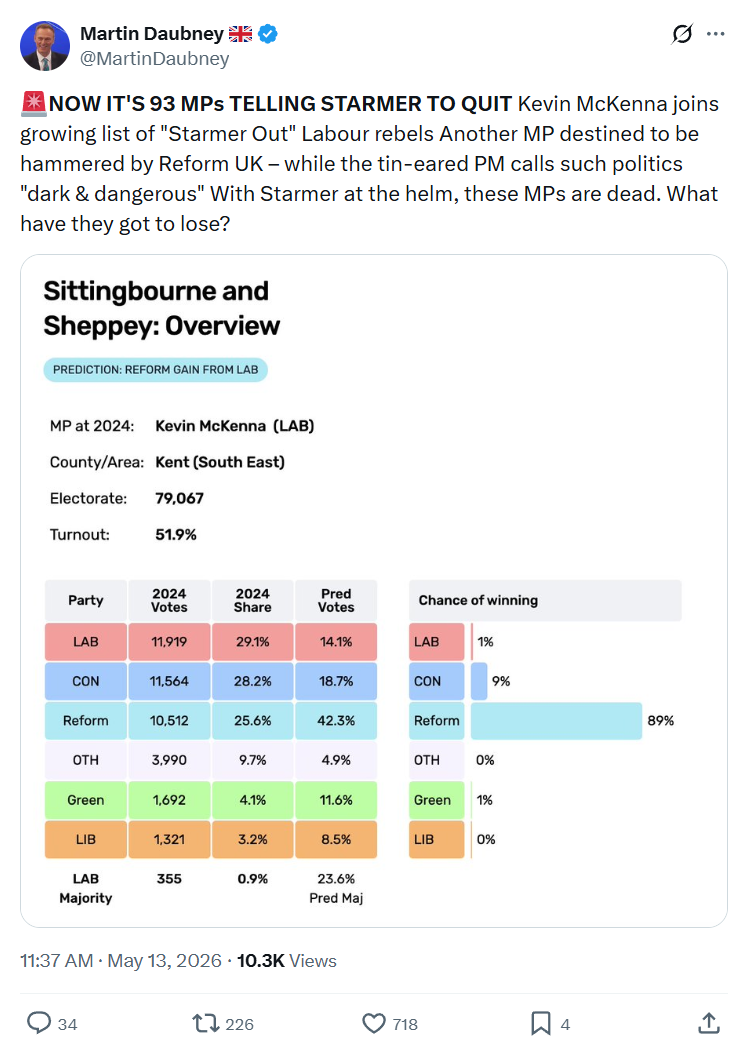This screenshot has width=748, height=1051.
Task: Click the Grok slashed-circle icon
Action: pos(682,34)
